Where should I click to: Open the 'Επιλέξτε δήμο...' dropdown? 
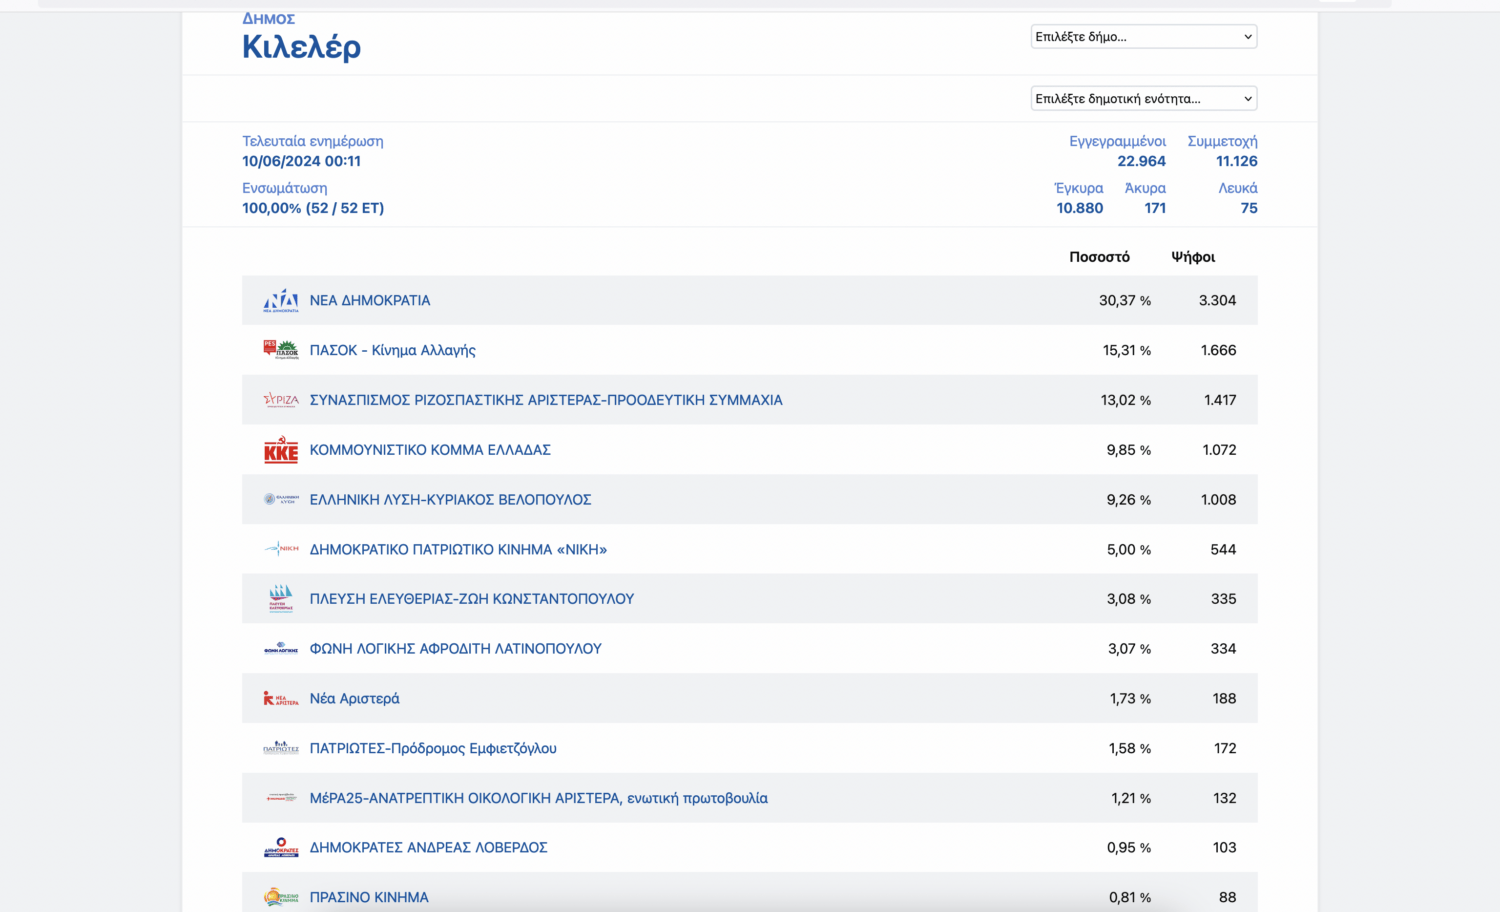[1144, 37]
